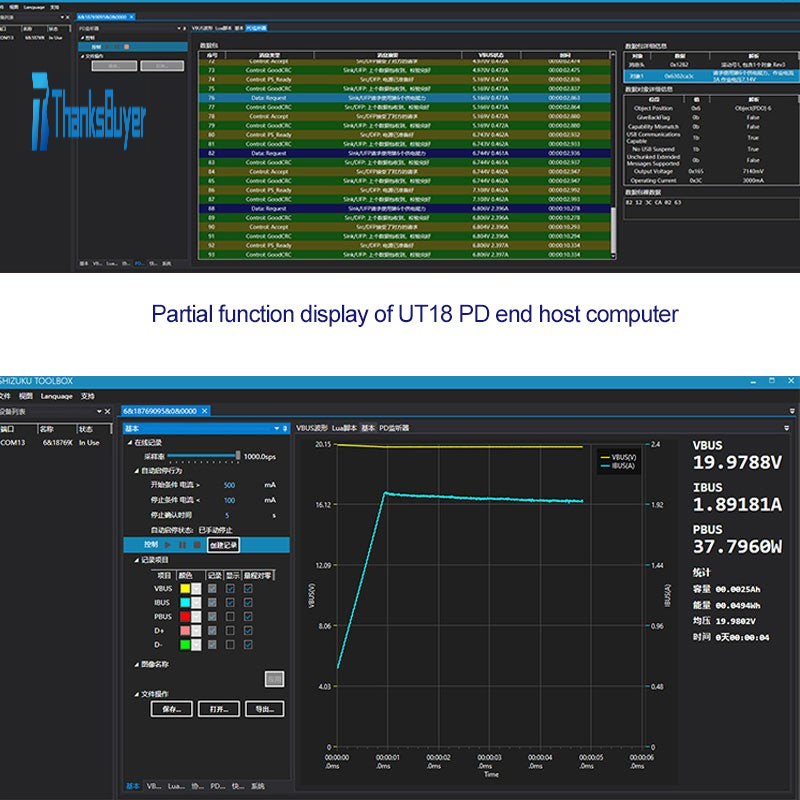Click the overflow arrow at chart tab bar's right end
This screenshot has height=800, width=800.
click(x=791, y=411)
